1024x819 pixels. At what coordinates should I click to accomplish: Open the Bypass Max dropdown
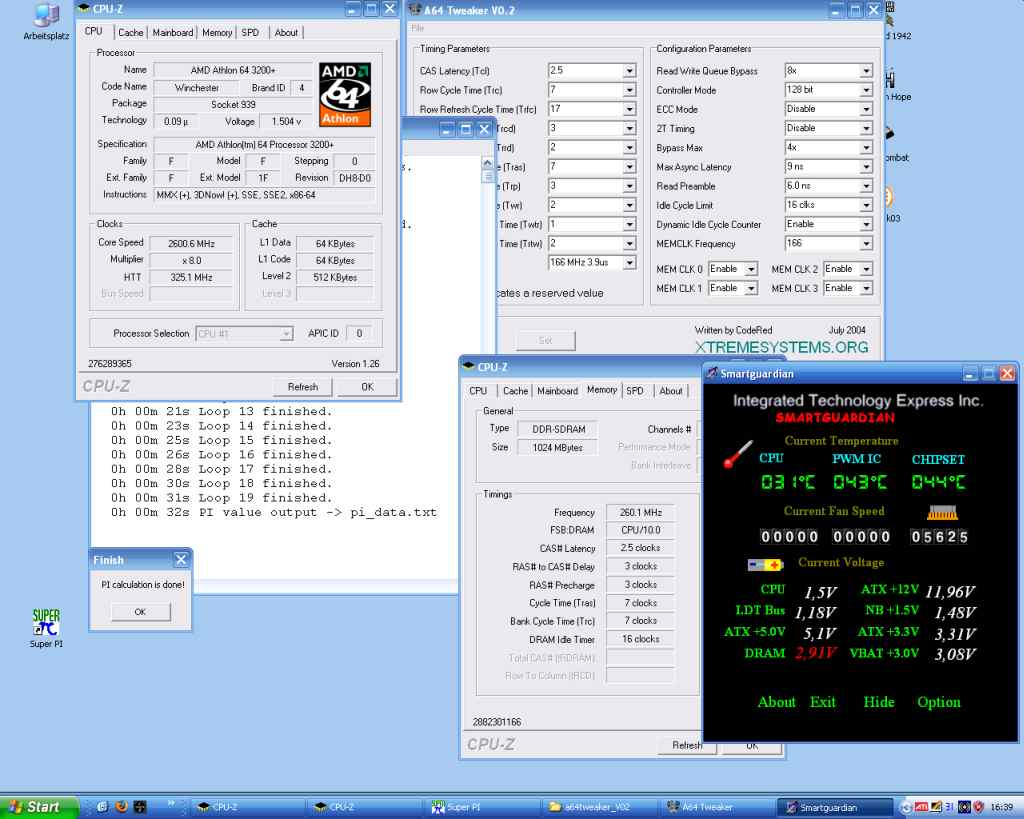point(866,148)
